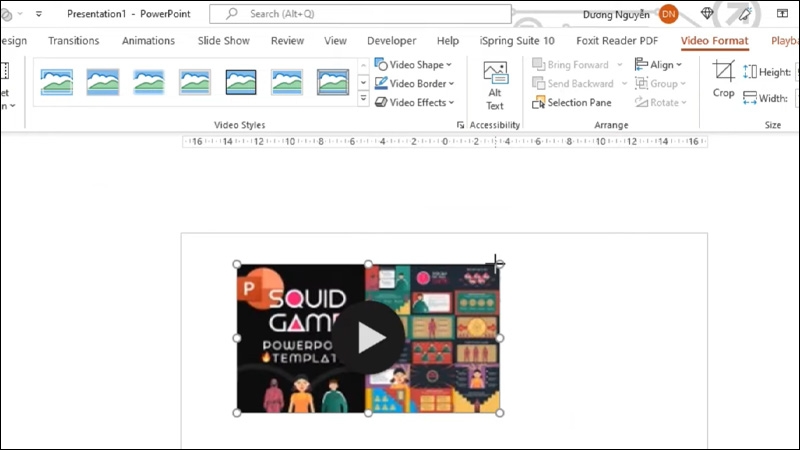This screenshot has width=800, height=450.
Task: Apply the third video style thumbnail
Action: 148,82
